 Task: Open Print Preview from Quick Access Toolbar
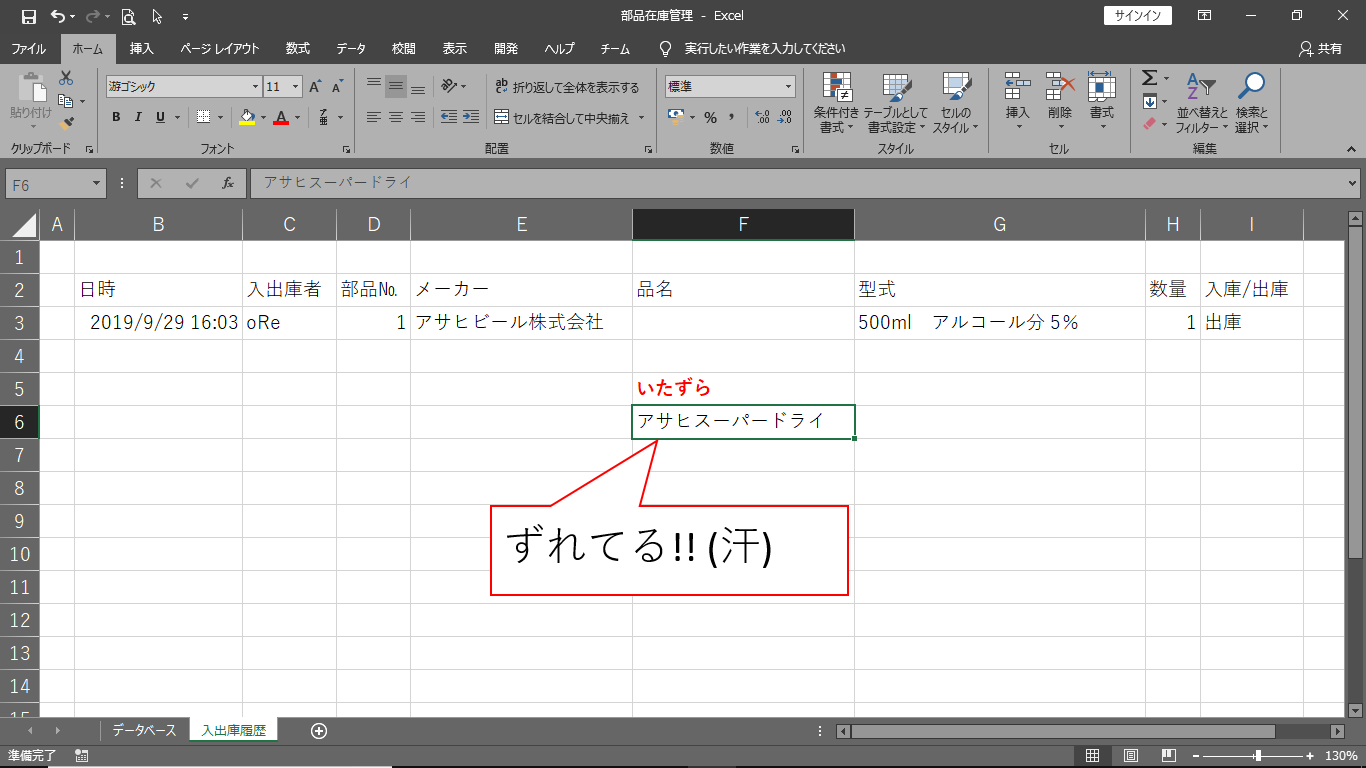(128, 16)
